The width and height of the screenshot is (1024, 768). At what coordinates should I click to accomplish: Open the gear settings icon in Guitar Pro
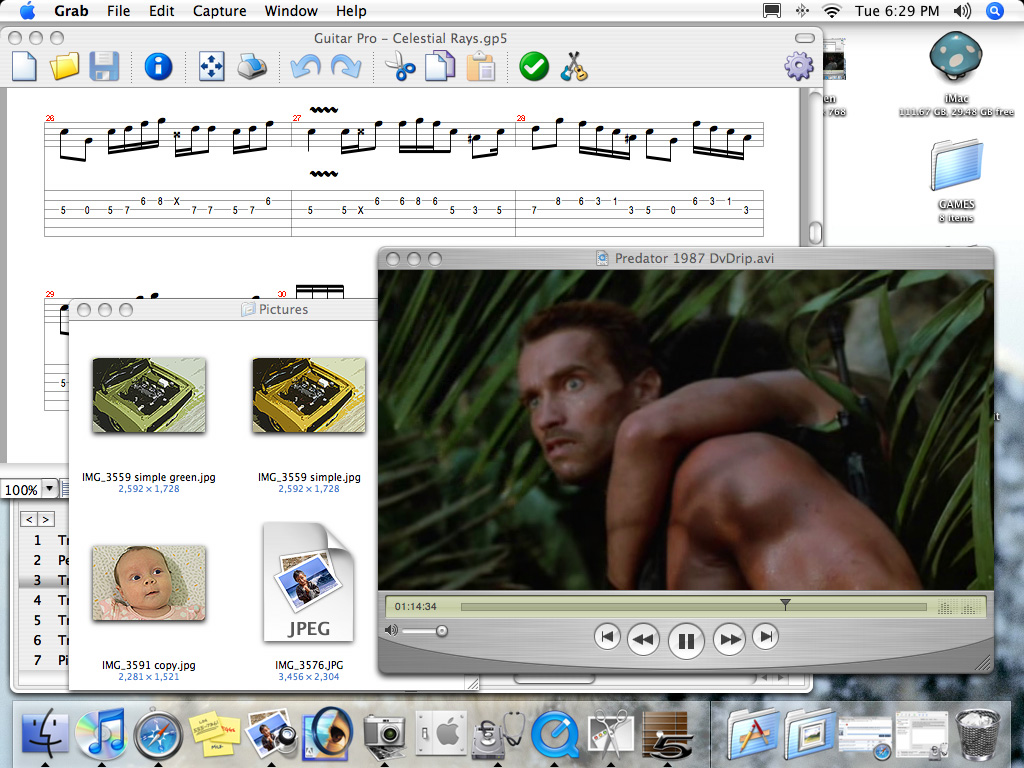click(x=799, y=67)
